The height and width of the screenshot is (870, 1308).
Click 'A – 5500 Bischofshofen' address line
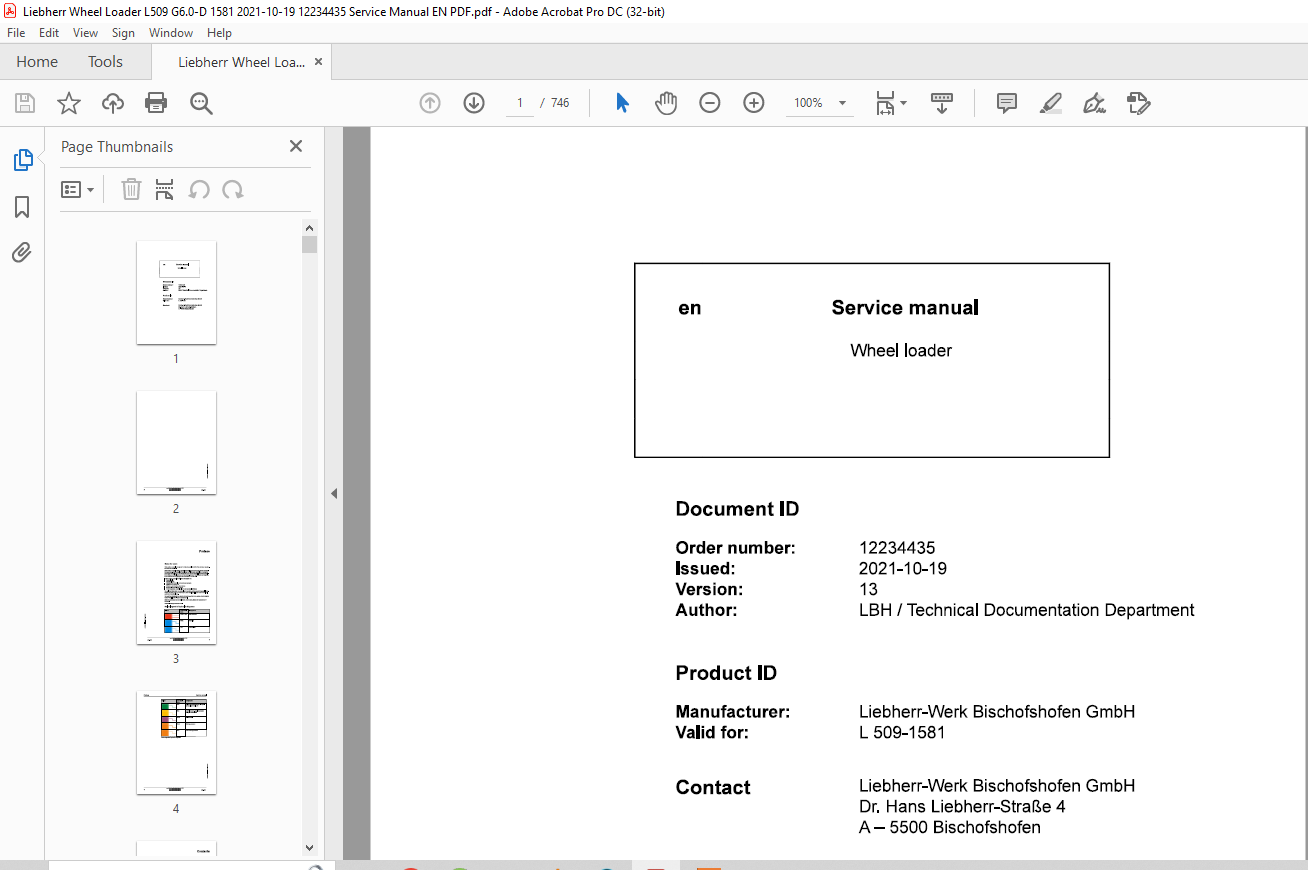point(950,828)
